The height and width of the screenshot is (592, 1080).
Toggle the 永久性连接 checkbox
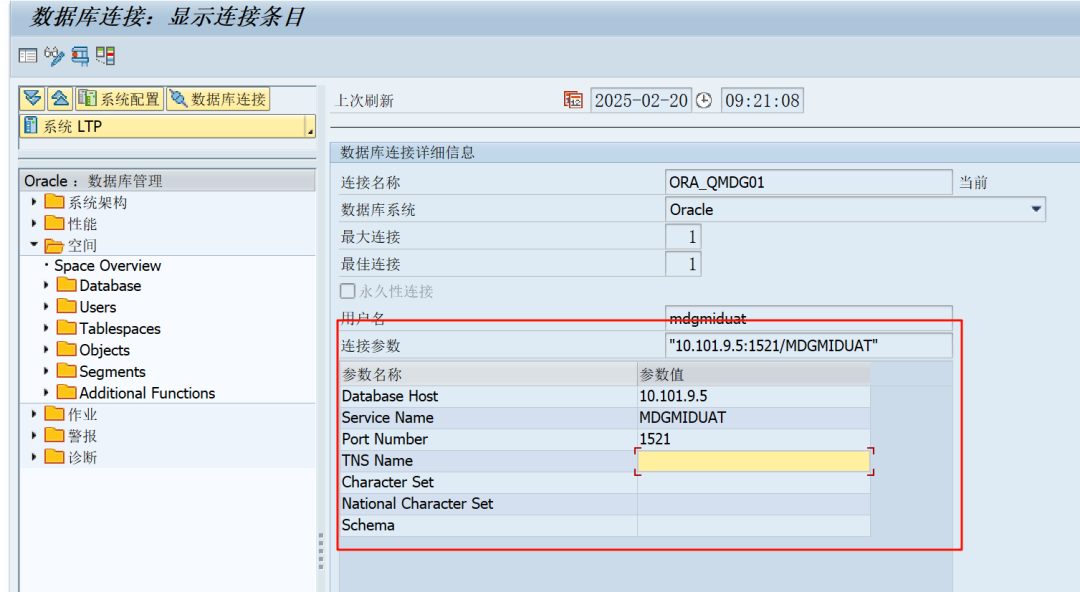point(348,291)
